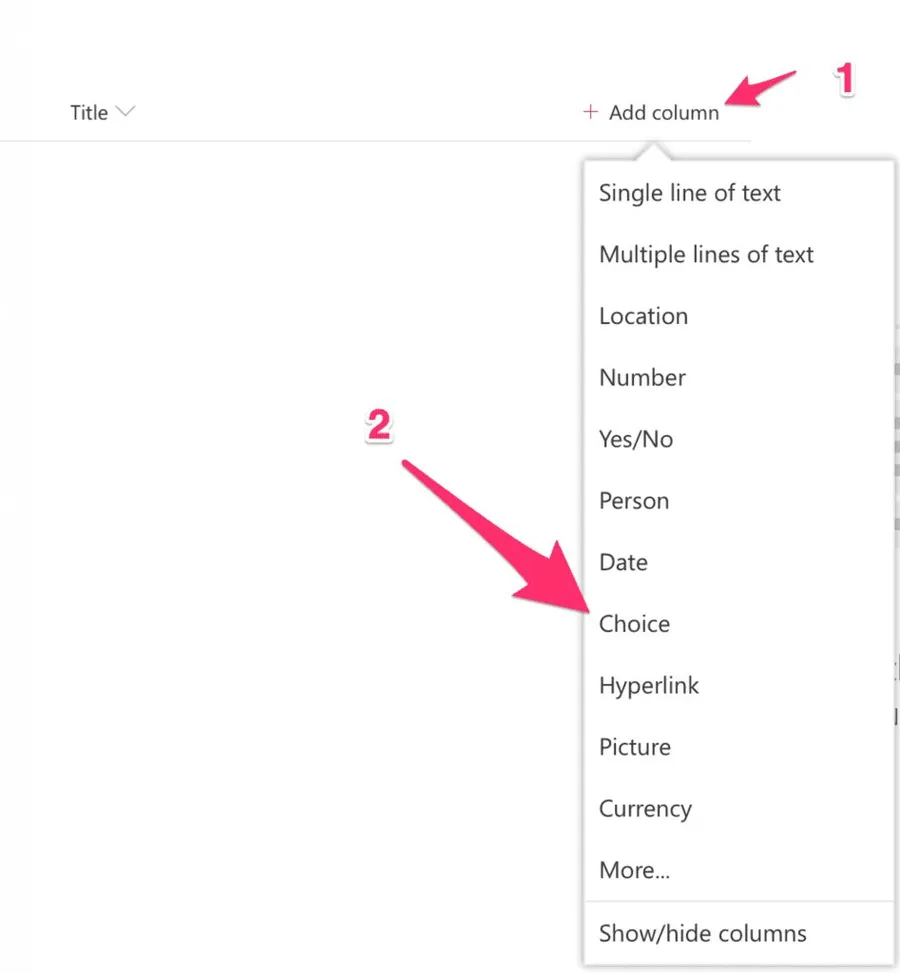
Task: Click the pink annotation number 2
Action: (378, 427)
